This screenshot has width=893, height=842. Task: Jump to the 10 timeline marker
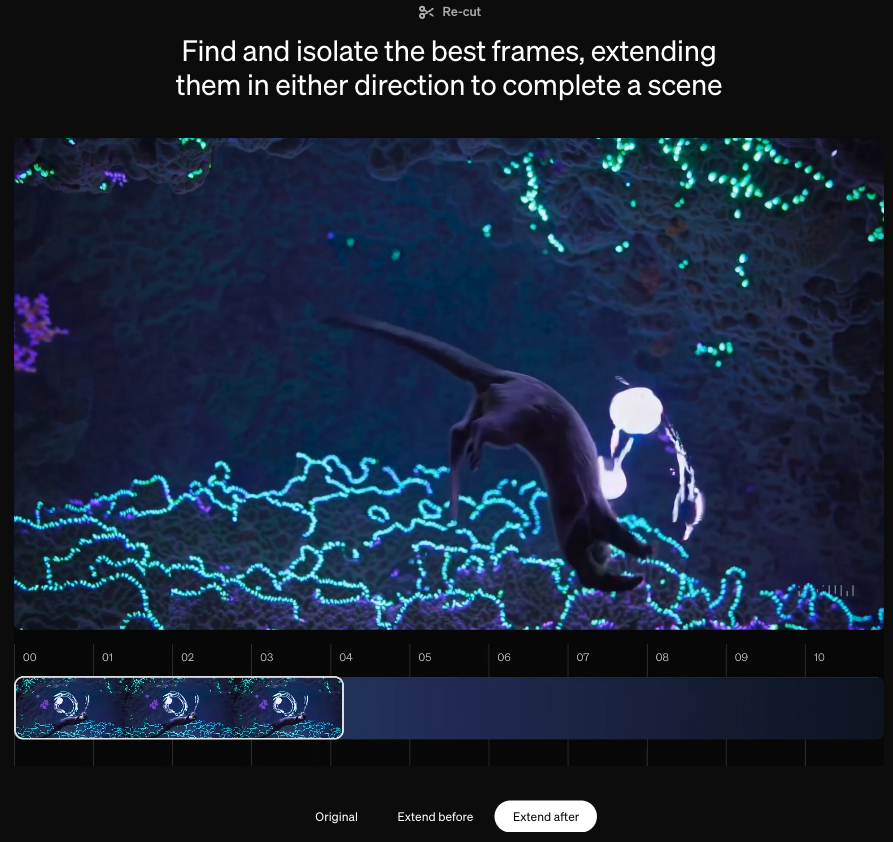819,657
